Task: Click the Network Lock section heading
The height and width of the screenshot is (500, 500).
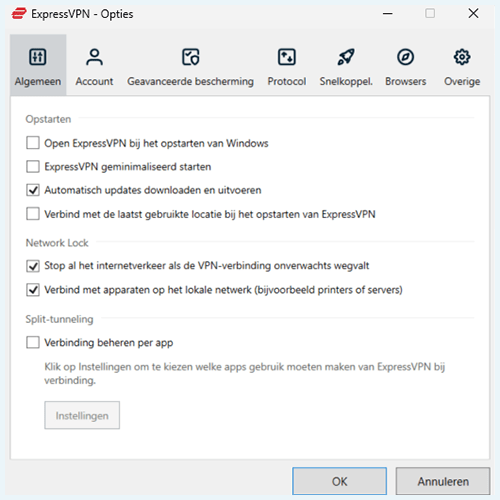Action: (x=57, y=243)
